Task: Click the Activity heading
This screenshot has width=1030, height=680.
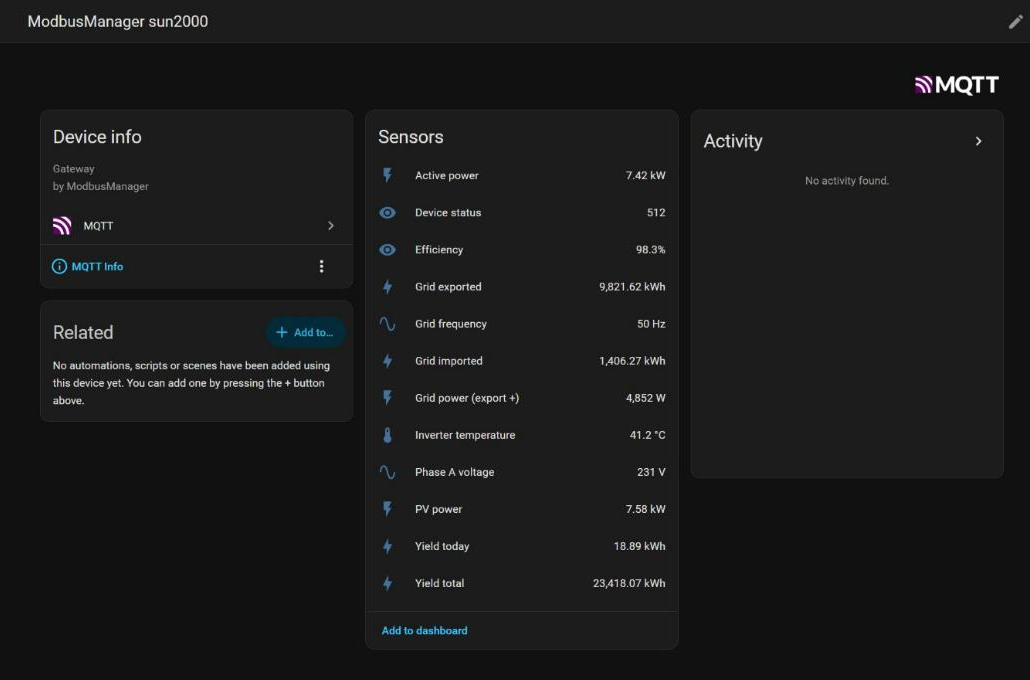Action: (733, 141)
